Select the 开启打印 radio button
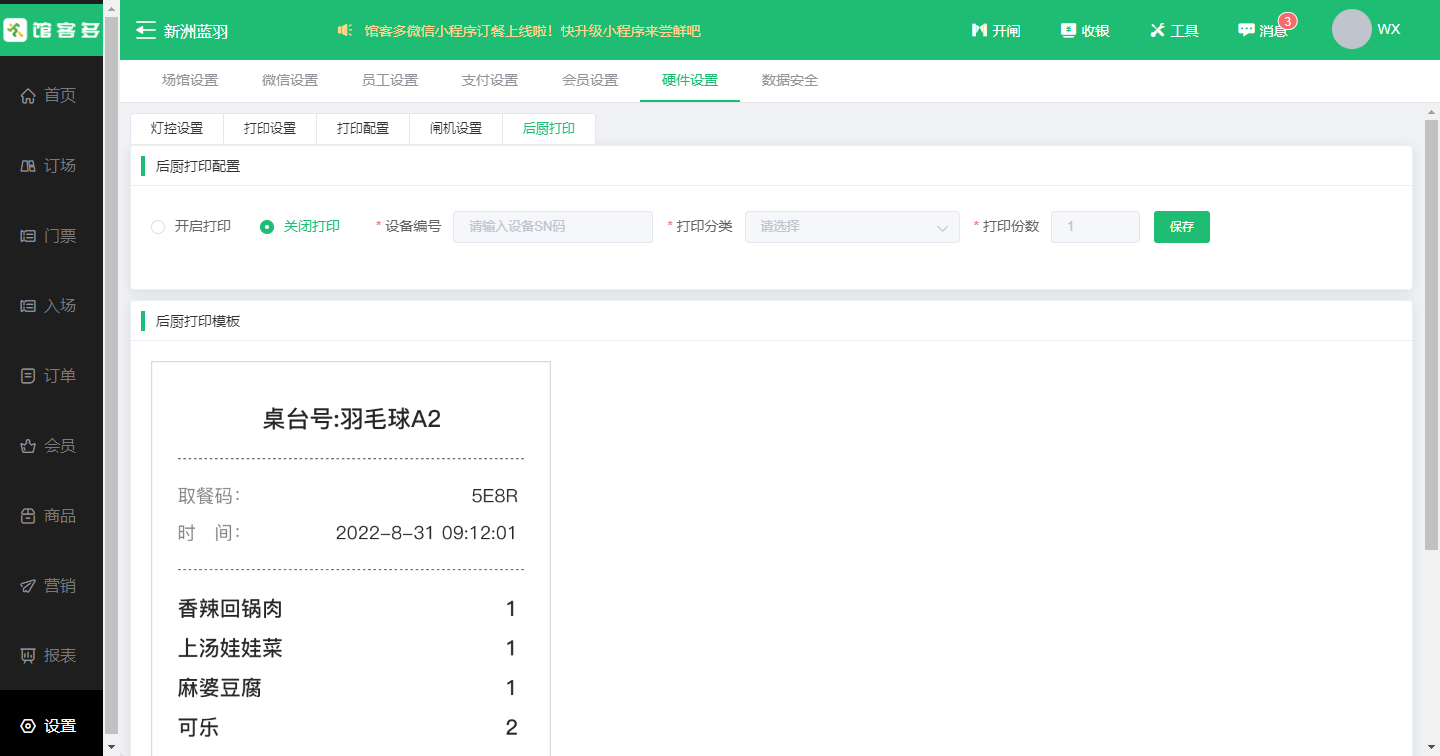 [x=158, y=227]
